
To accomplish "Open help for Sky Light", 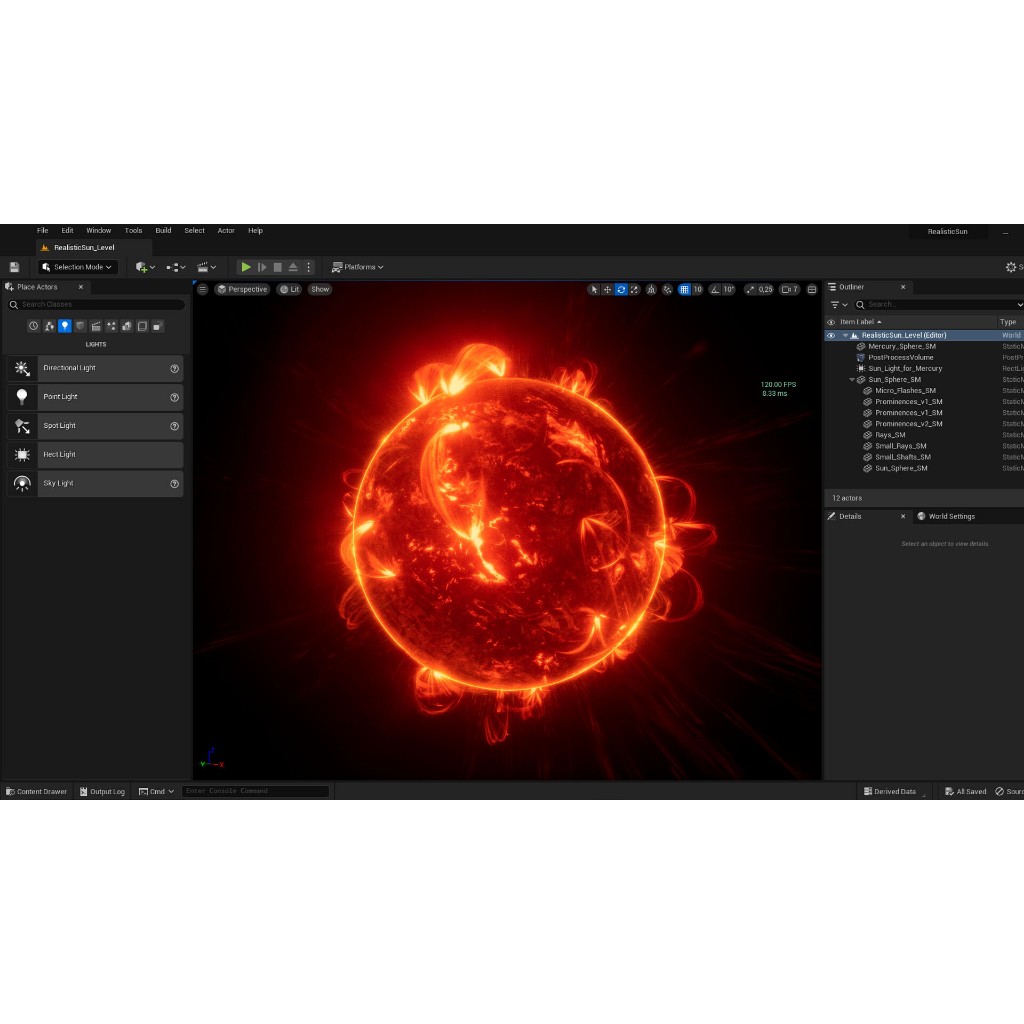I will pyautogui.click(x=174, y=483).
